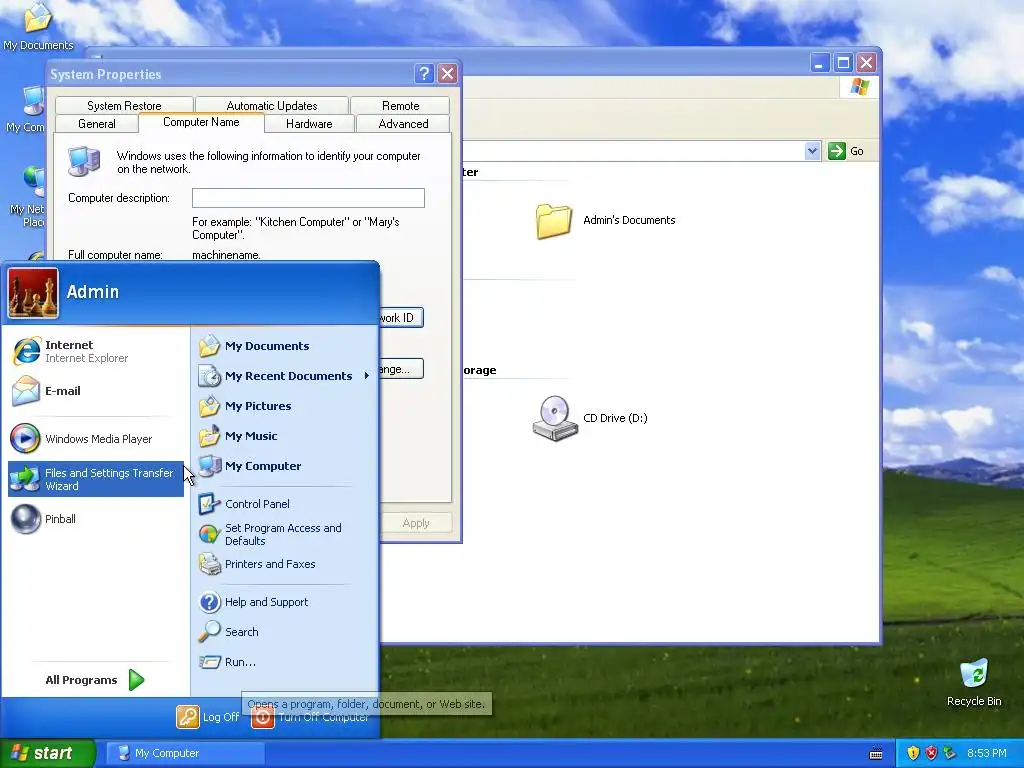Click Go button in My Computer window
The width and height of the screenshot is (1024, 768).
(x=846, y=151)
